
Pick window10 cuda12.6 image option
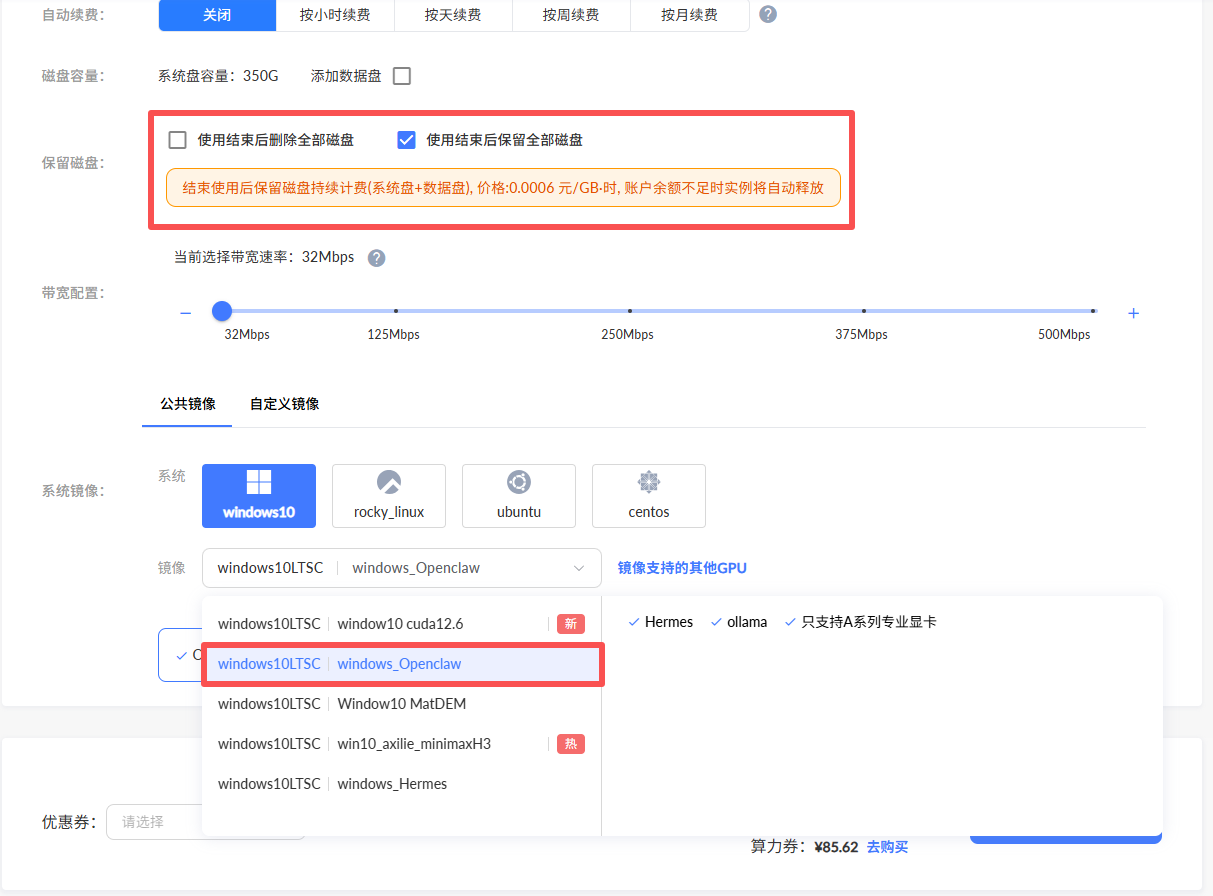(401, 624)
